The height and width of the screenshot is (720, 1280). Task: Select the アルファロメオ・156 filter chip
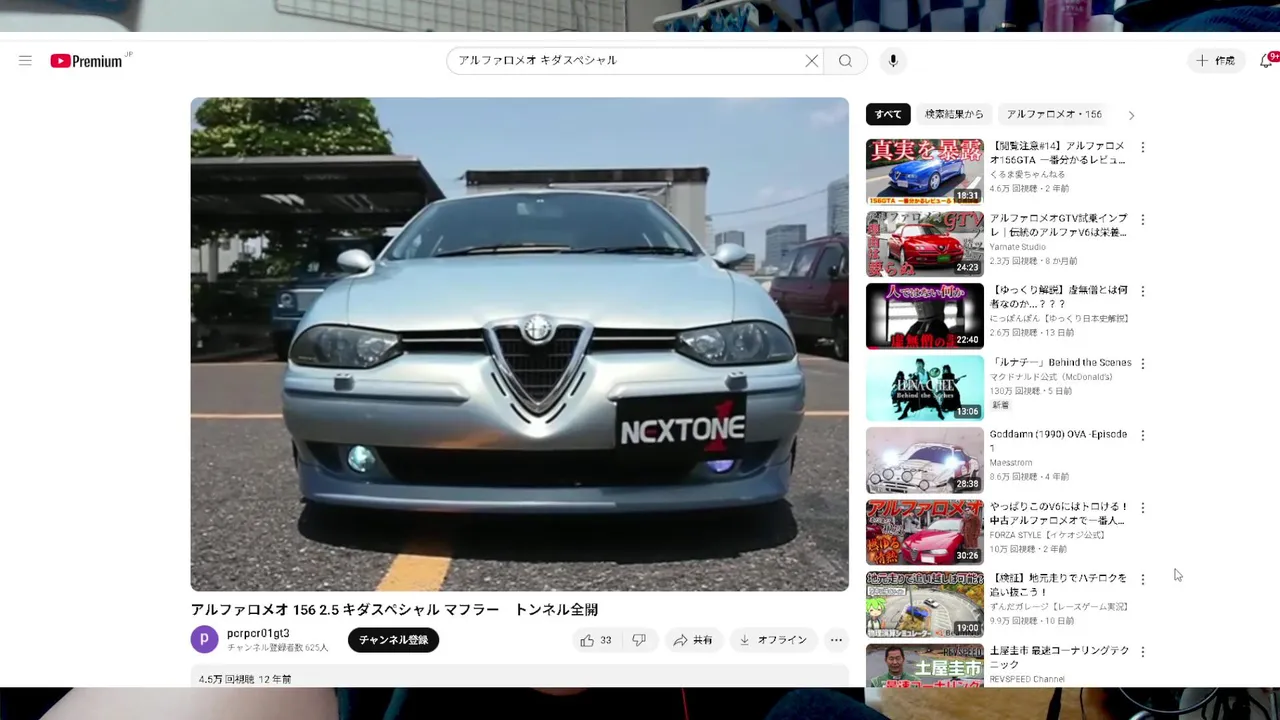1054,115
